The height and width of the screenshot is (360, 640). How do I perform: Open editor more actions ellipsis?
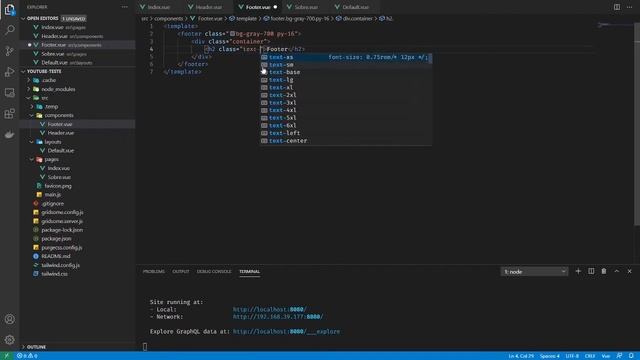coord(629,7)
